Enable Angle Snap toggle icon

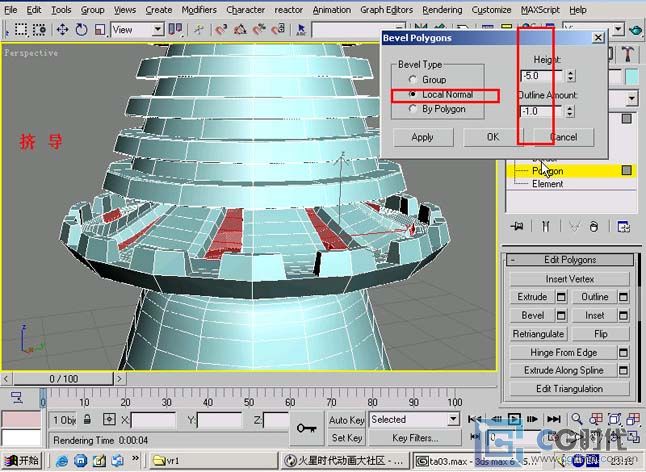[240, 29]
